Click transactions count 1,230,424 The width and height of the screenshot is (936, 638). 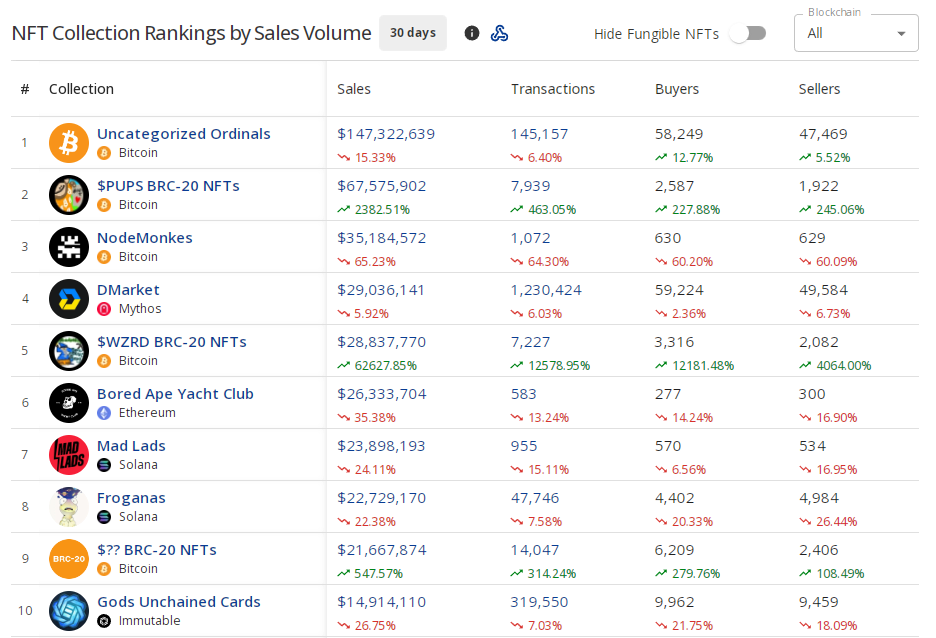(x=546, y=289)
